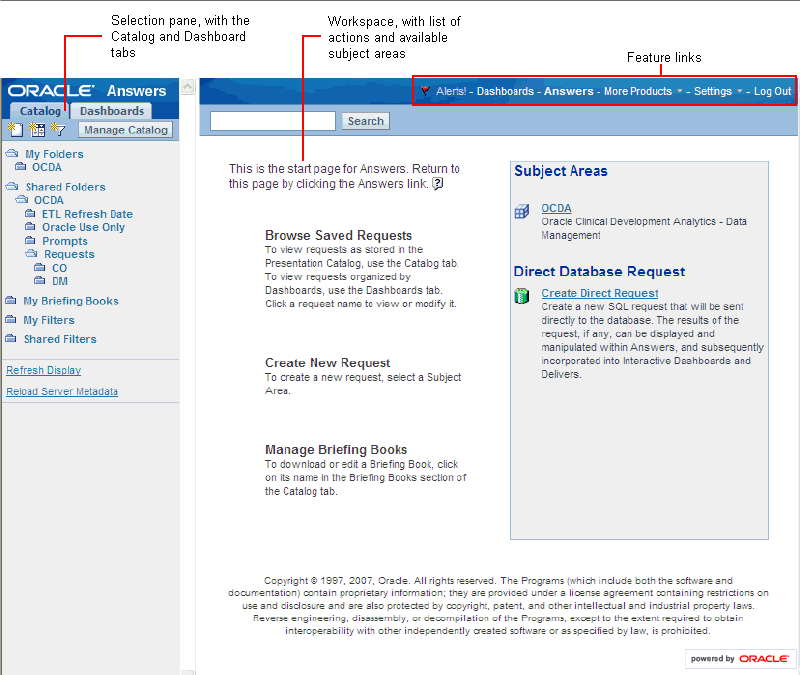Viewport: 800px width, 675px height.
Task: Open the Prompts folder label
Action: 64,241
